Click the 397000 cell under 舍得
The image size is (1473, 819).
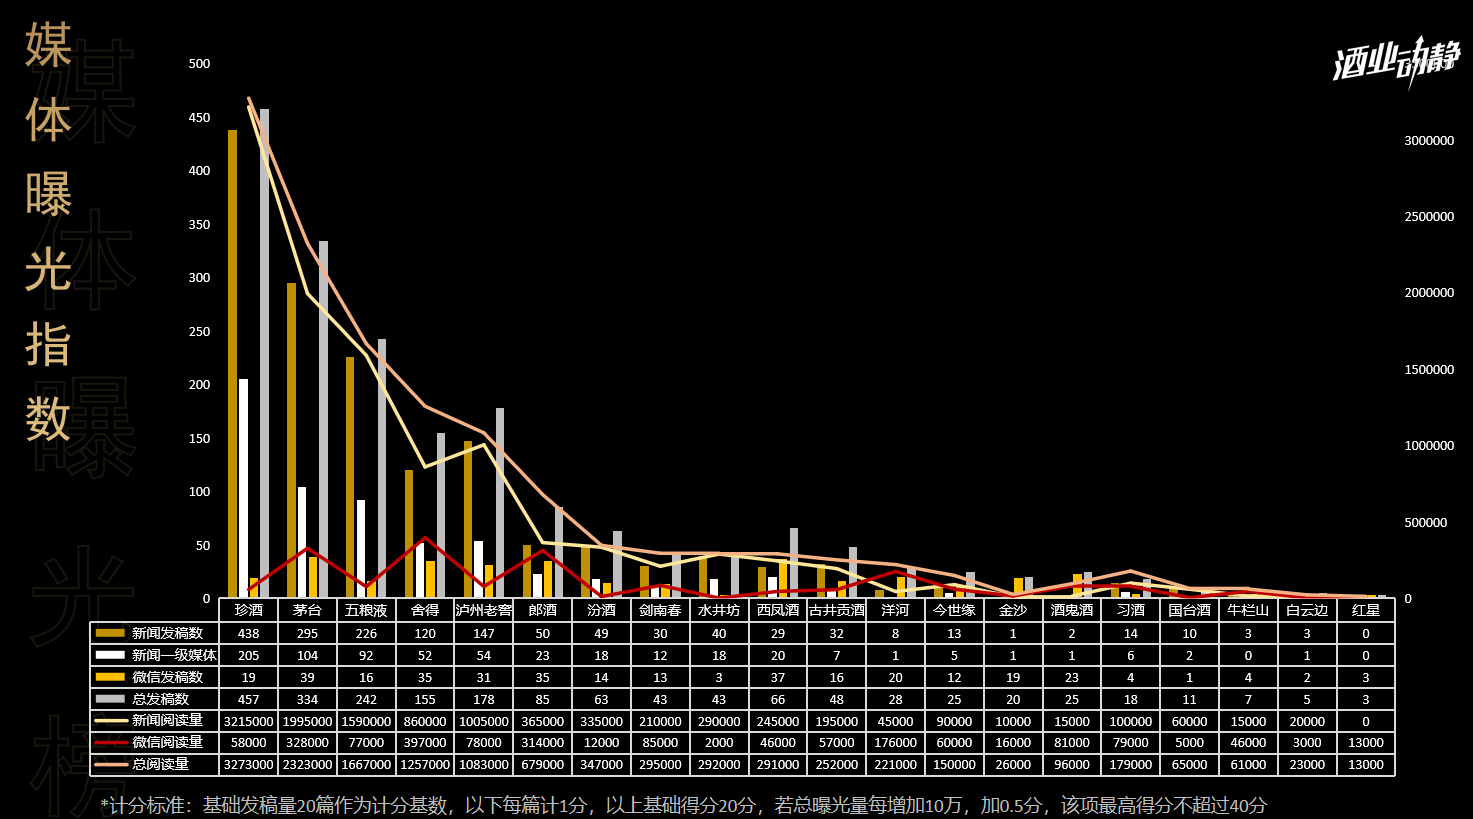[x=425, y=742]
